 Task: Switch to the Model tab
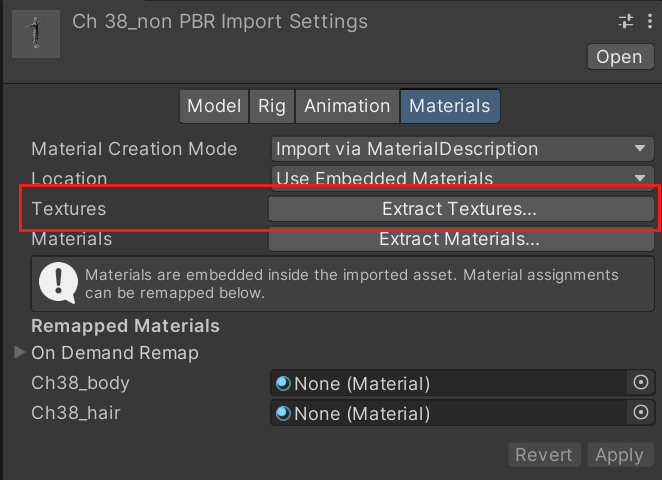coord(214,106)
